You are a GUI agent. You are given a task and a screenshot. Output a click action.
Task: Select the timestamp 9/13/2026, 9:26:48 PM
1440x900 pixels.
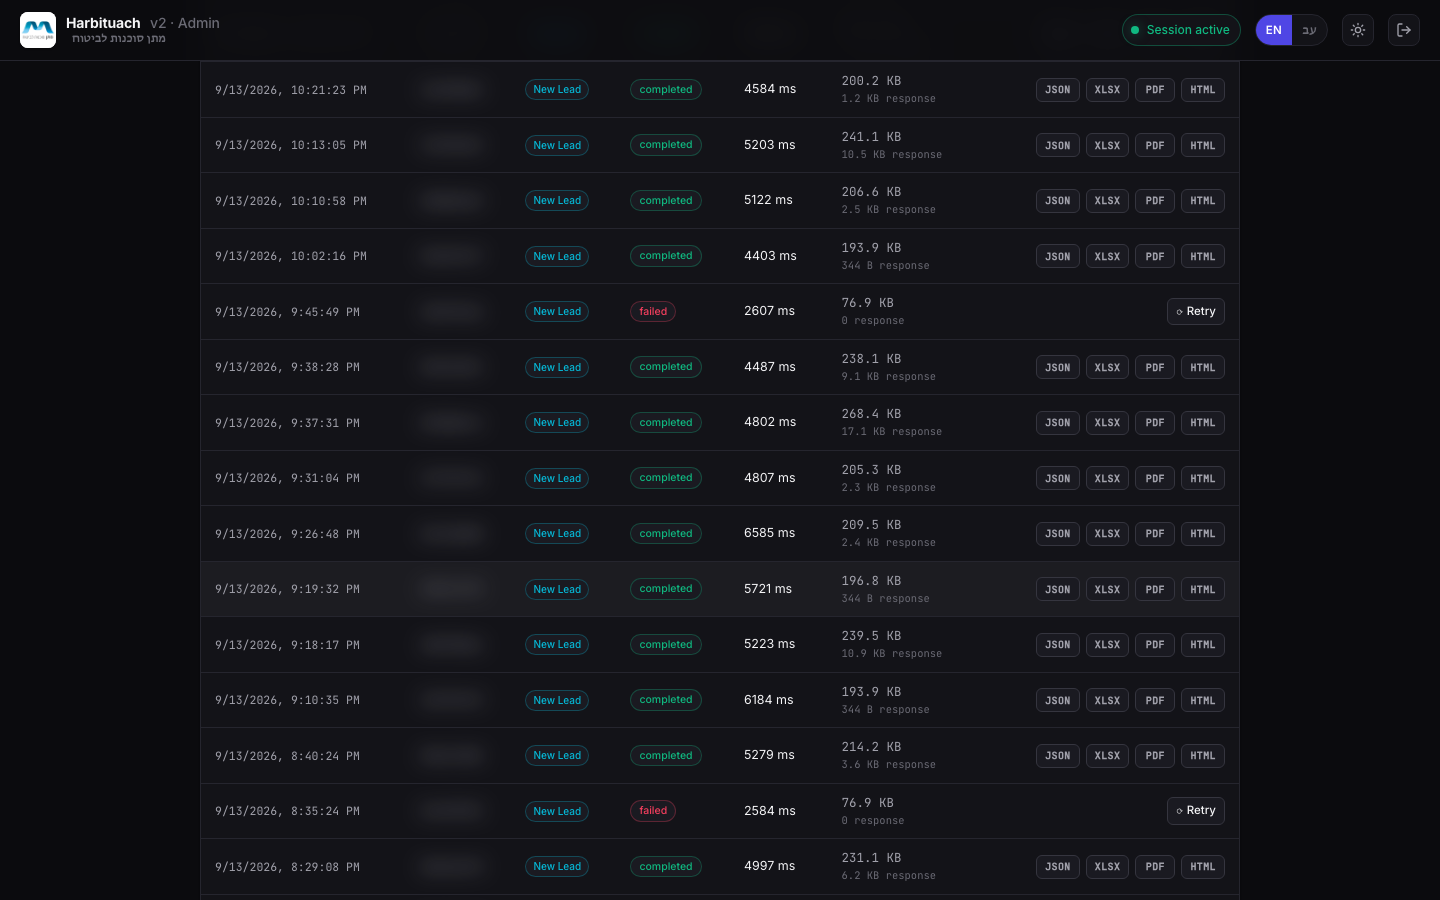287,534
